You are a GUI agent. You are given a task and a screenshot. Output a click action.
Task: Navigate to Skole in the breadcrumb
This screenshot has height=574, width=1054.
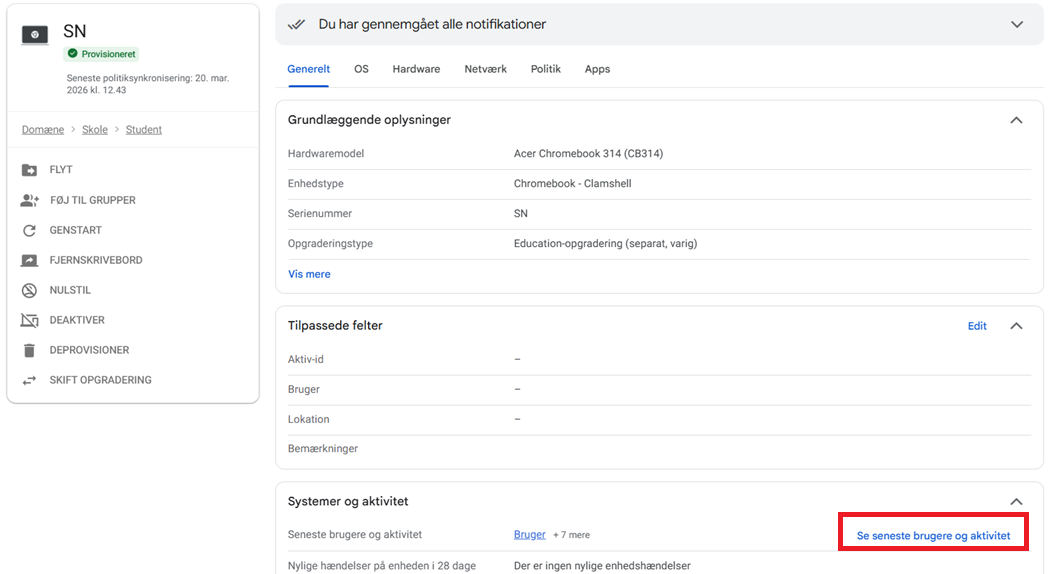(x=95, y=130)
